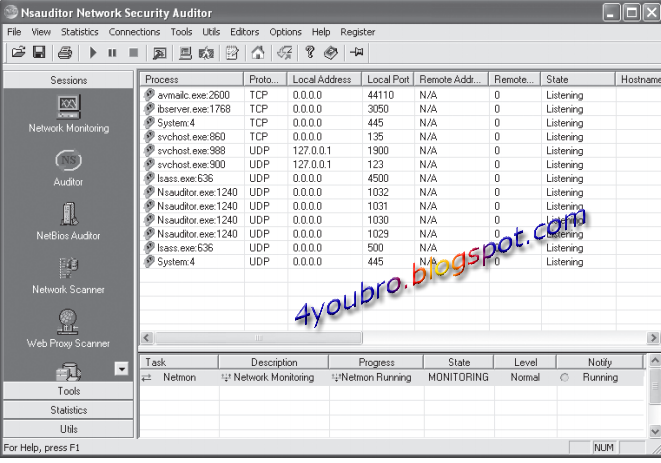661x463 pixels.
Task: Select the lsass.exe:636 row with port 4500
Action: (400, 178)
